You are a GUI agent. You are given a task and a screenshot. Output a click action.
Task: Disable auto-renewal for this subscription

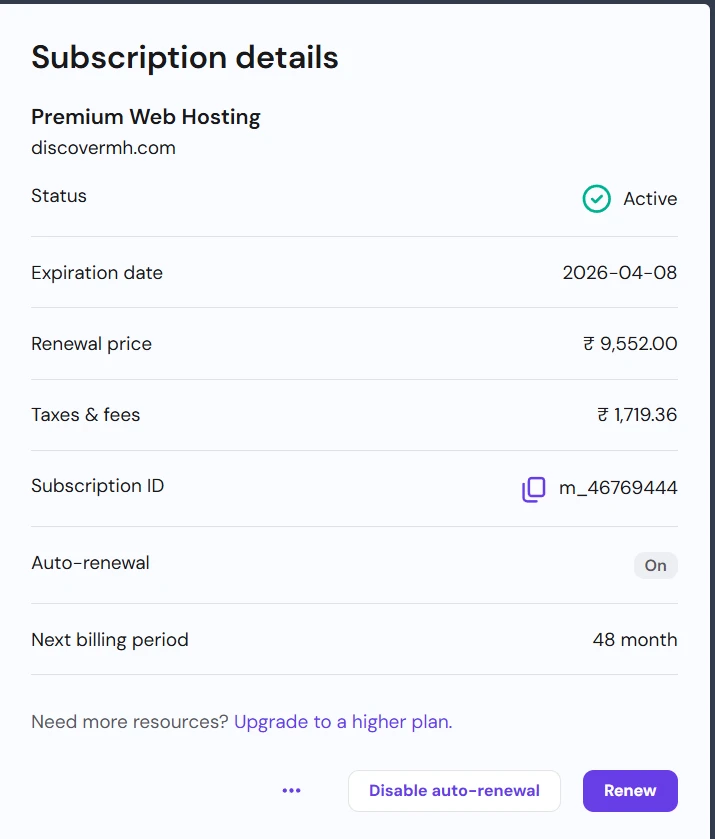coord(454,790)
